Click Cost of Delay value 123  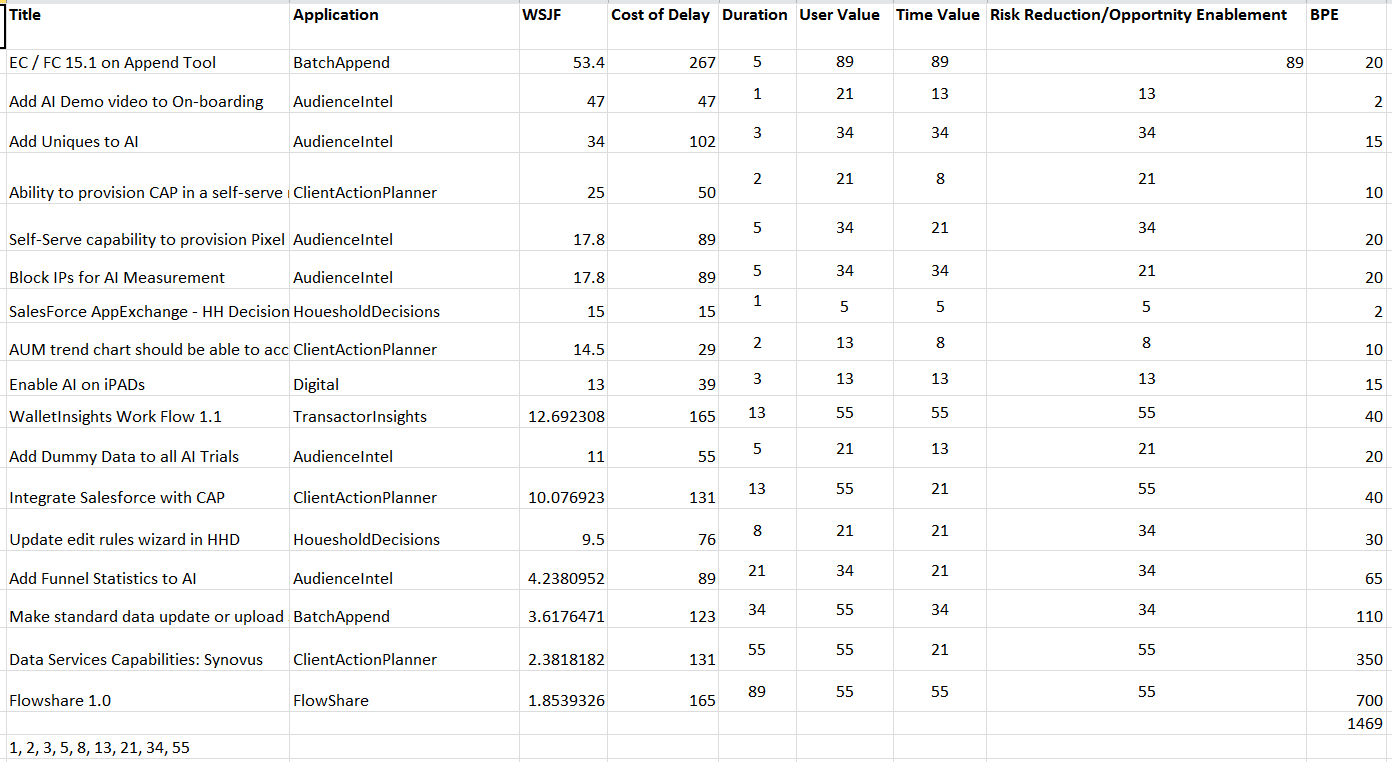664,610
